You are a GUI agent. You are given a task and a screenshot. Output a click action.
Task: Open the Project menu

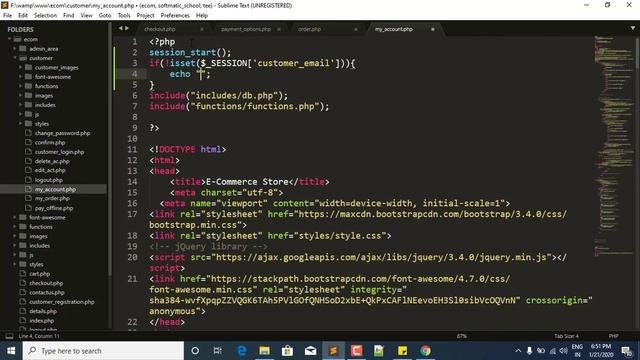(x=145, y=16)
